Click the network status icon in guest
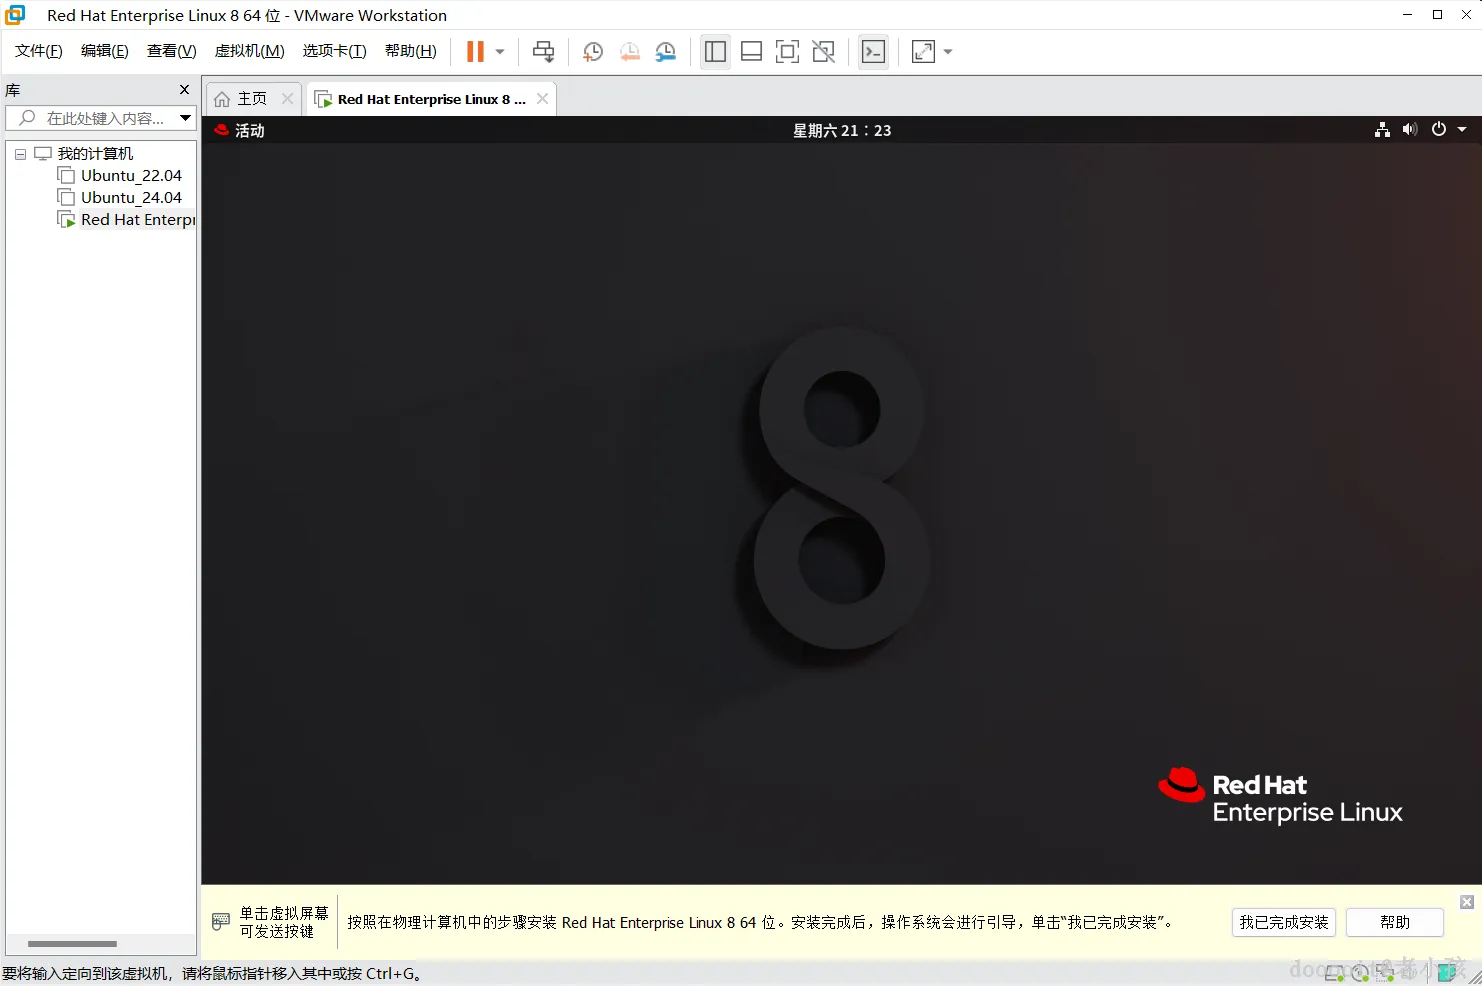The width and height of the screenshot is (1482, 986). pyautogui.click(x=1382, y=129)
